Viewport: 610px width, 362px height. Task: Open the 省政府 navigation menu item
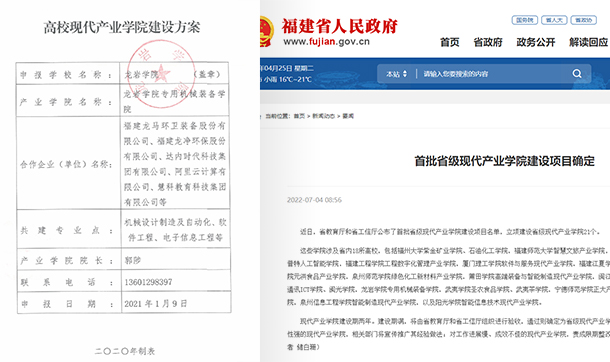[488, 42]
